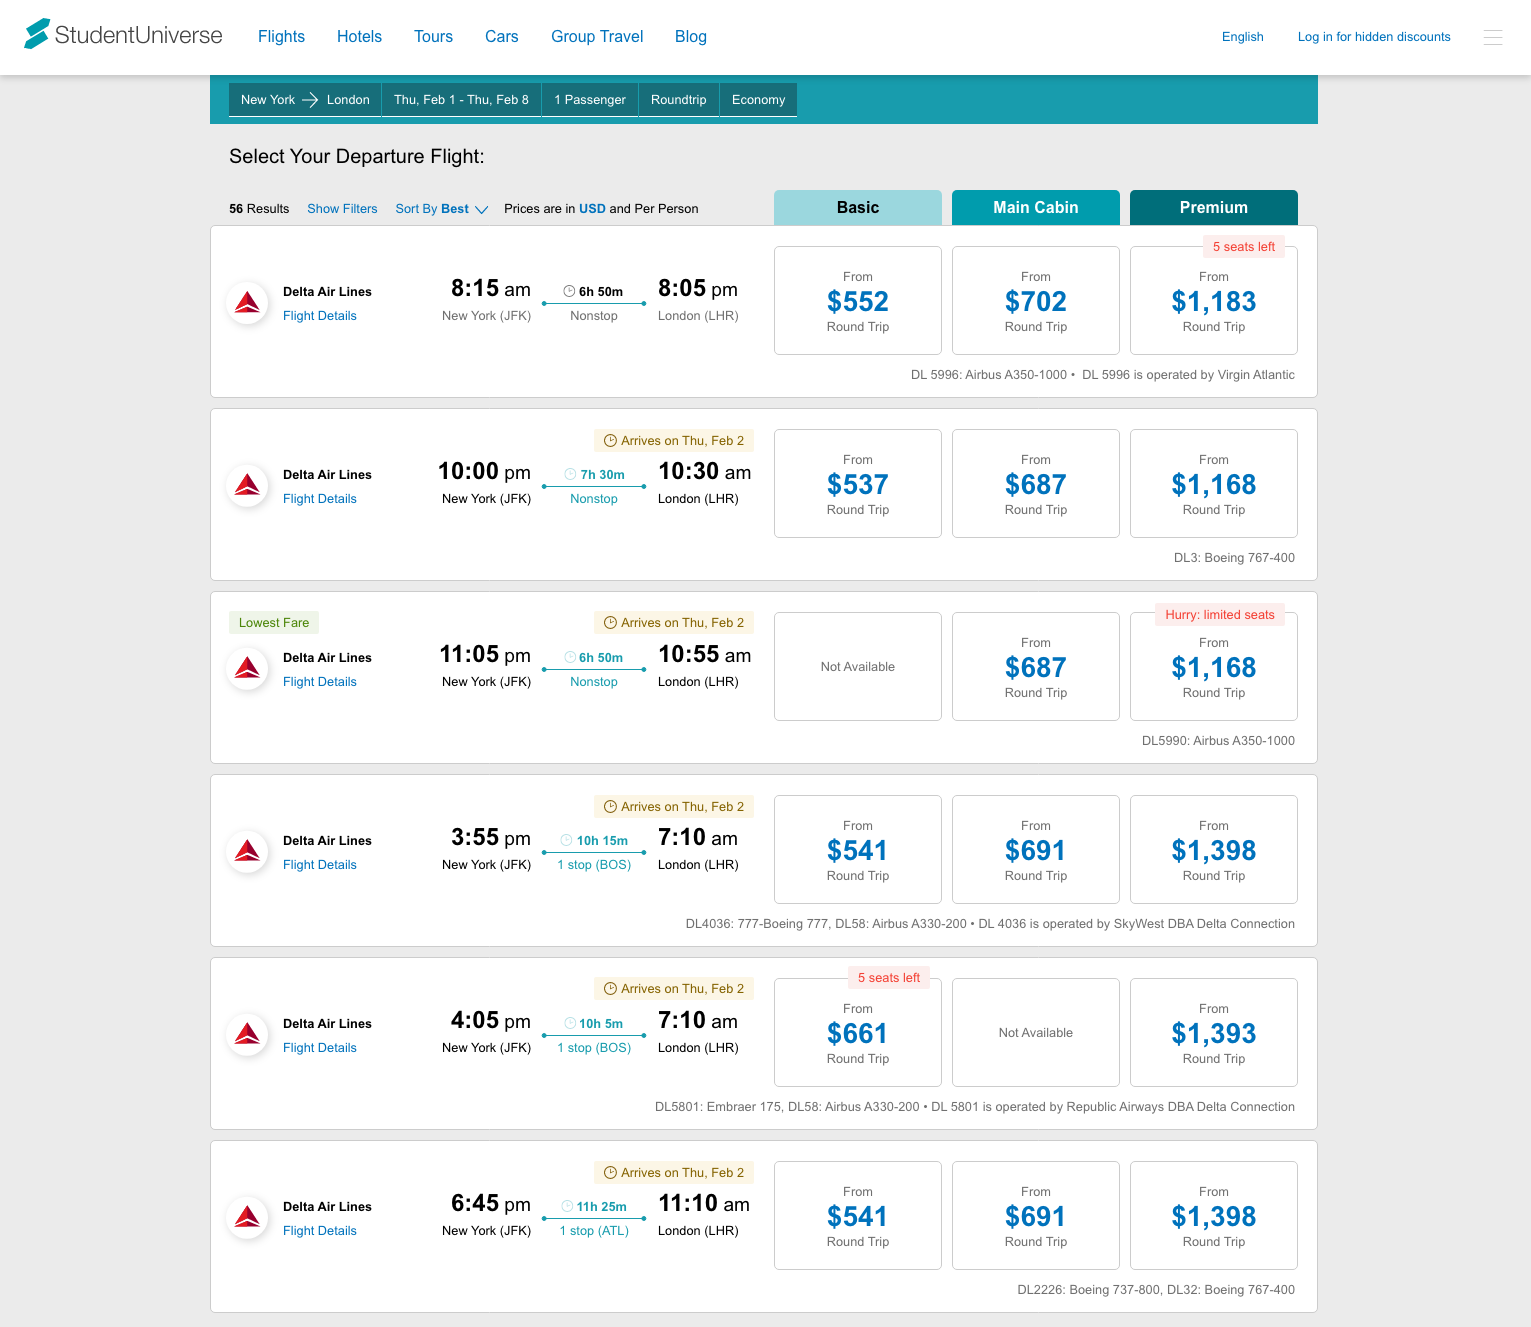The image size is (1531, 1327).
Task: Open the English language selector
Action: click(x=1243, y=37)
